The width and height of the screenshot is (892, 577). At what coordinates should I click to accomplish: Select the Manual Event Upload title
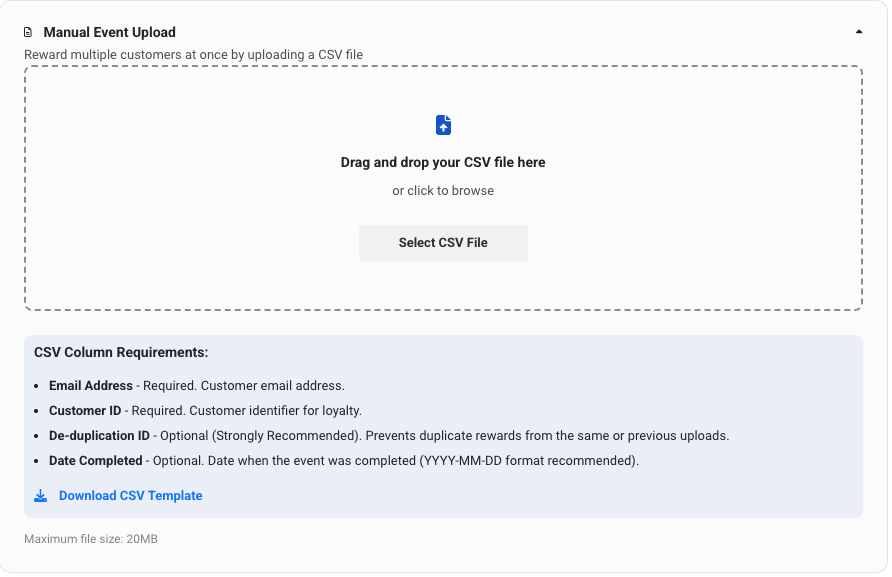(109, 33)
